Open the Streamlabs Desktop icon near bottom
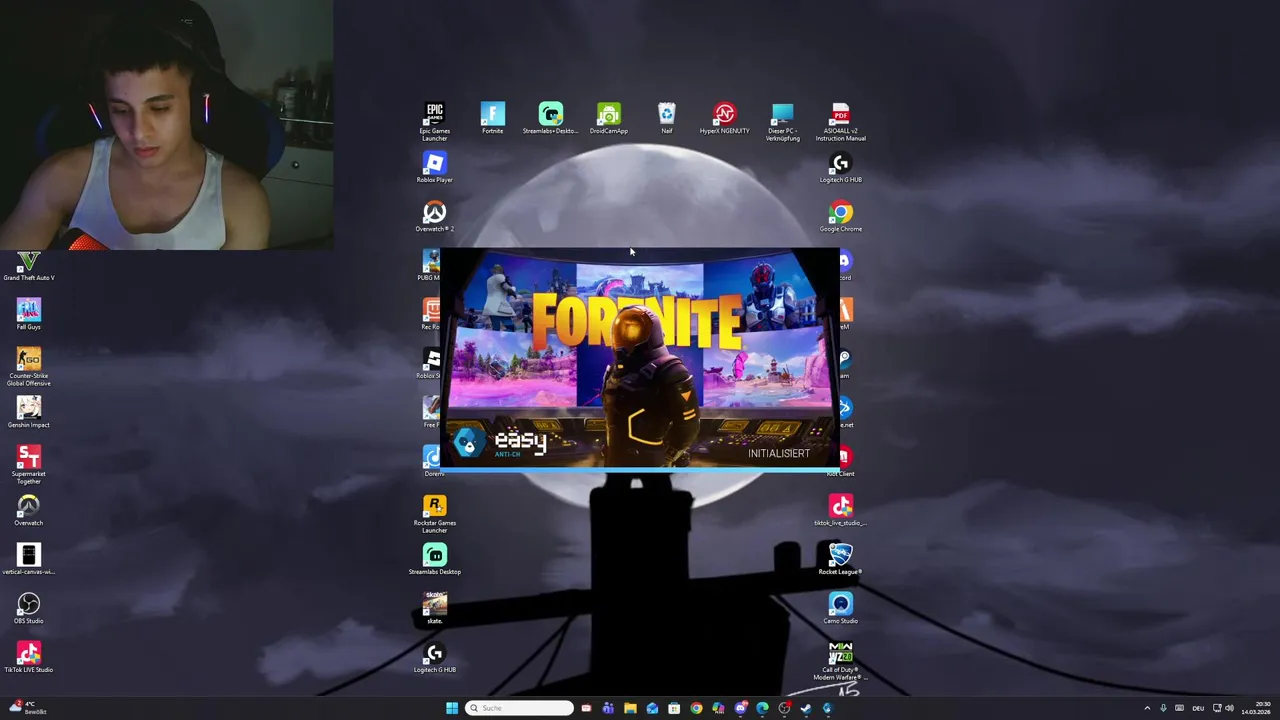The height and width of the screenshot is (720, 1280). (x=434, y=559)
